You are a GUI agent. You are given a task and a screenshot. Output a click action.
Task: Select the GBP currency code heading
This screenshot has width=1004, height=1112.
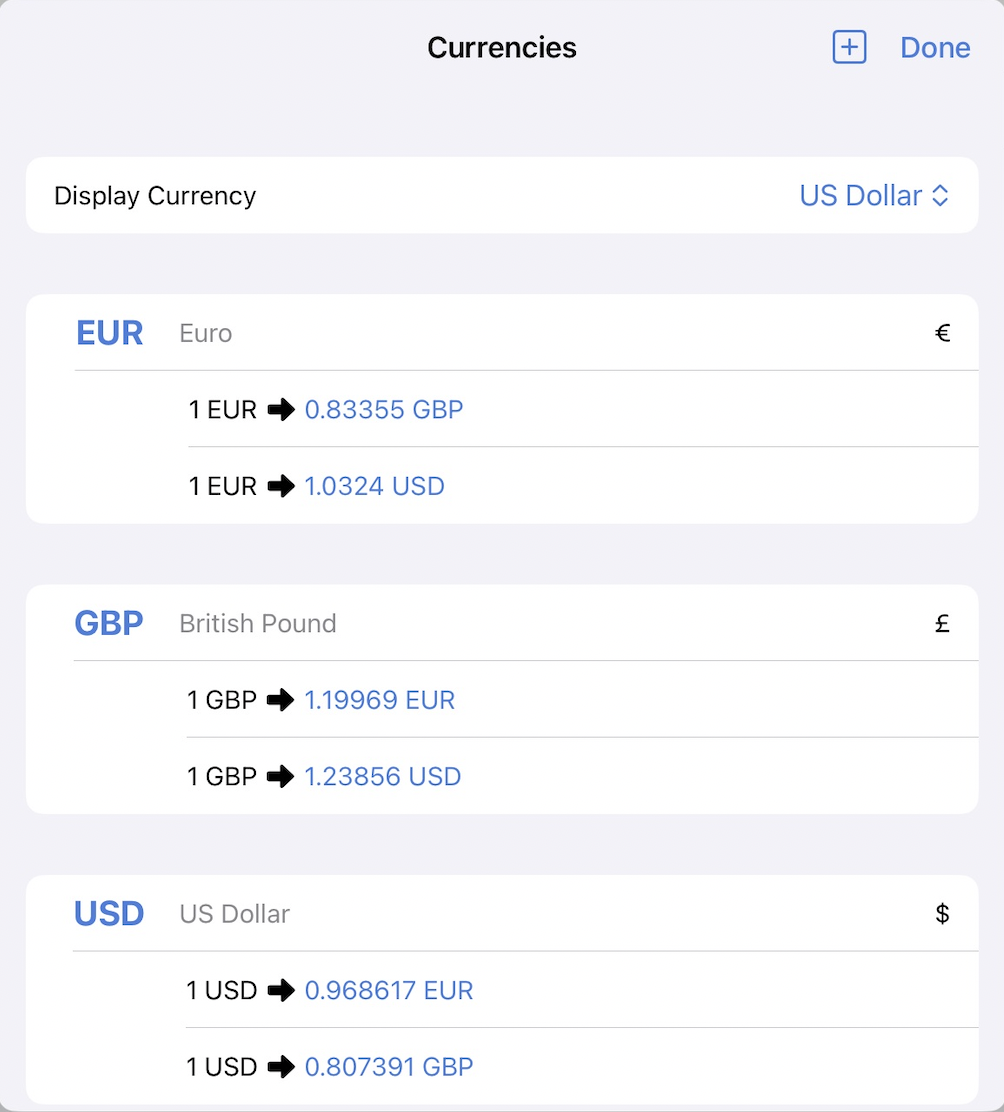(x=109, y=624)
